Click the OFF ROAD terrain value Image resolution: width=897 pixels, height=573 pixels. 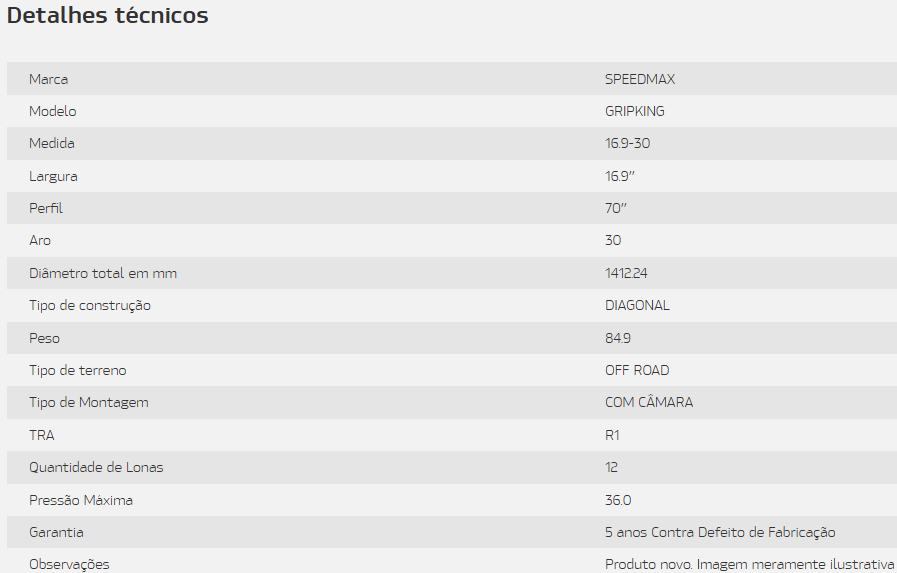click(x=637, y=370)
